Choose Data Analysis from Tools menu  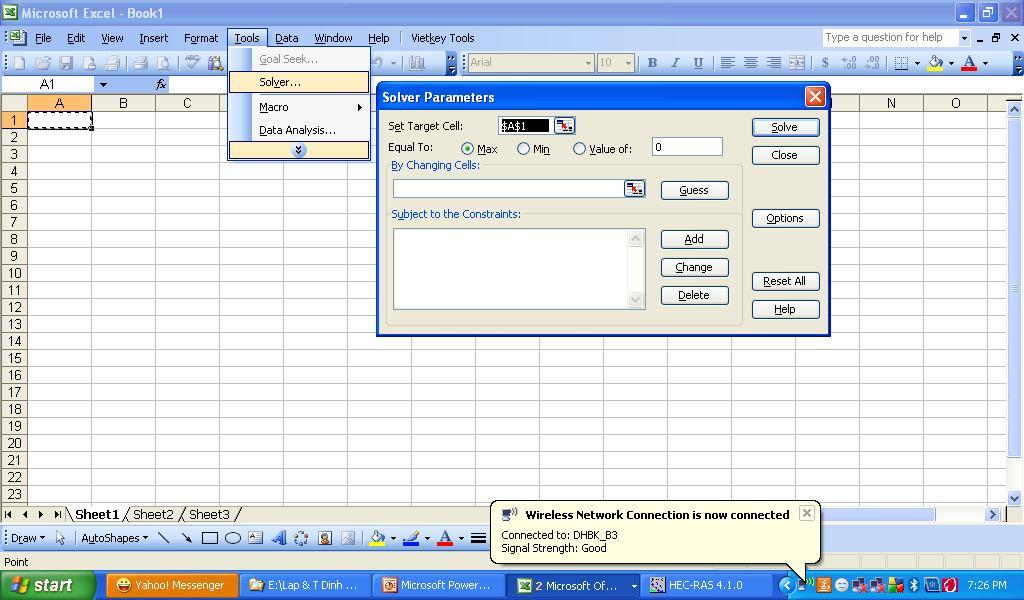[x=298, y=130]
